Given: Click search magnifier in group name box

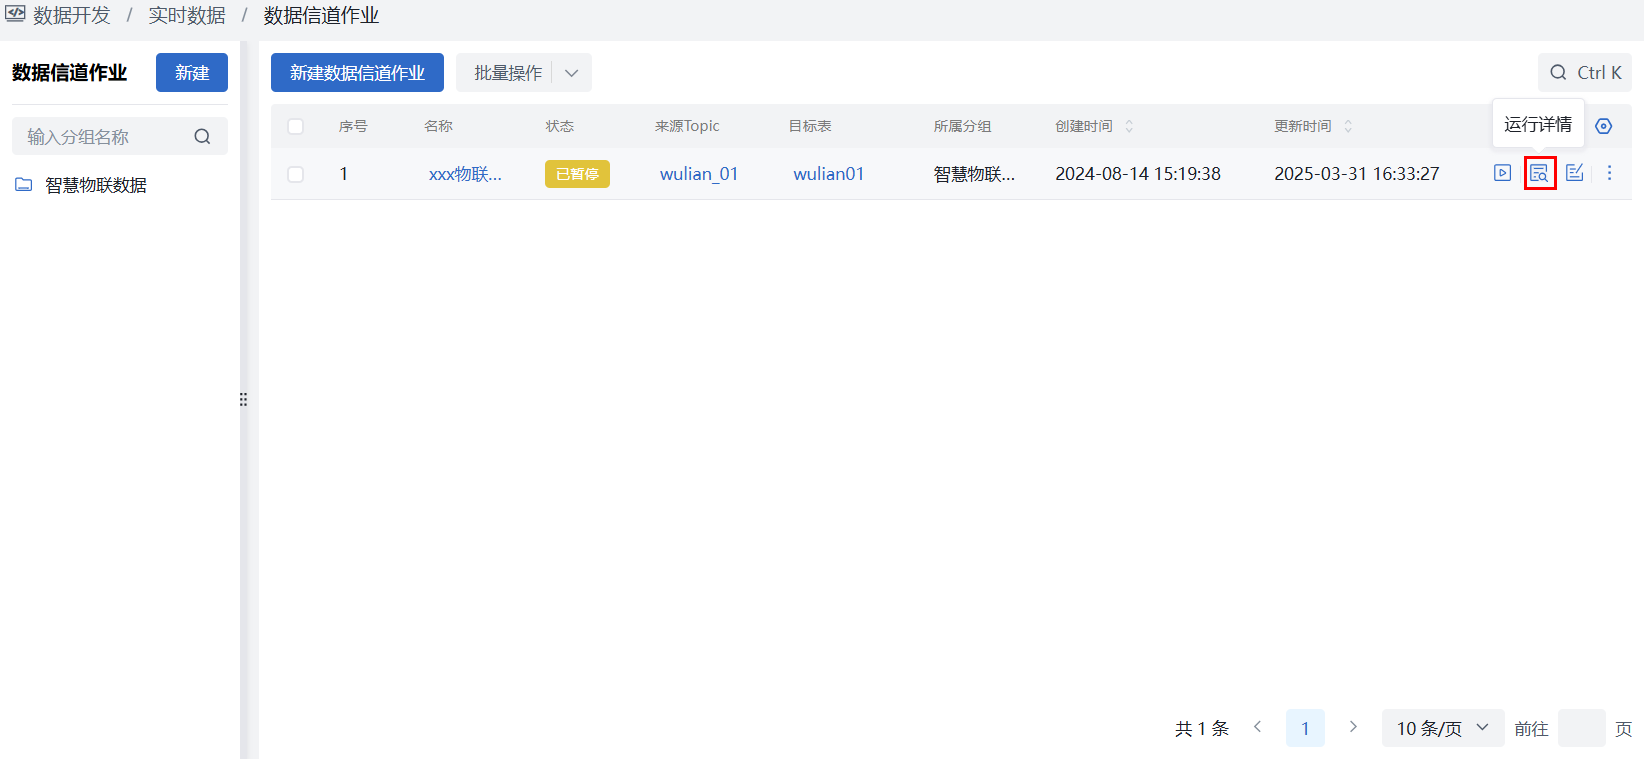Looking at the screenshot, I should (203, 137).
